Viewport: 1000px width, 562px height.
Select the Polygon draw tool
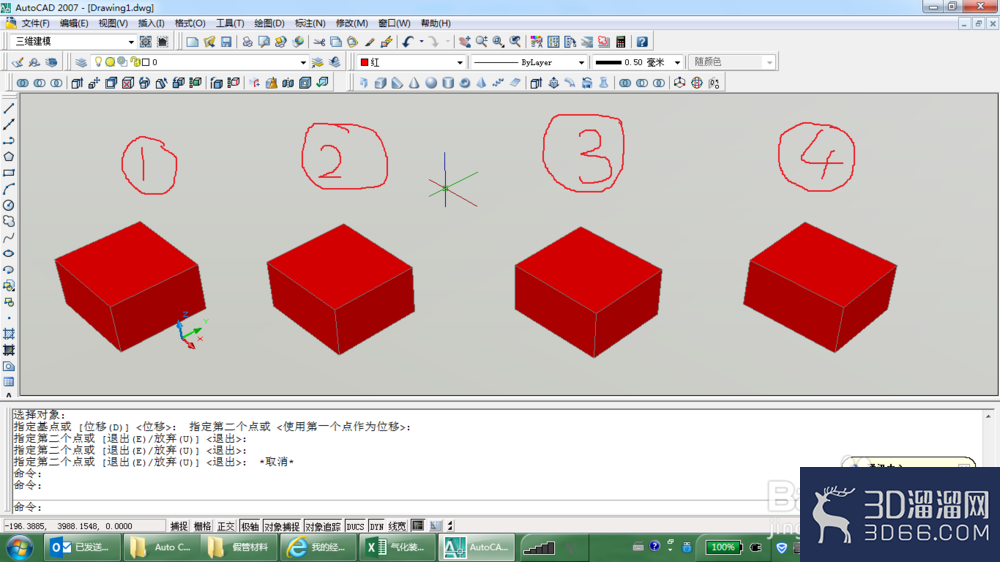9,157
